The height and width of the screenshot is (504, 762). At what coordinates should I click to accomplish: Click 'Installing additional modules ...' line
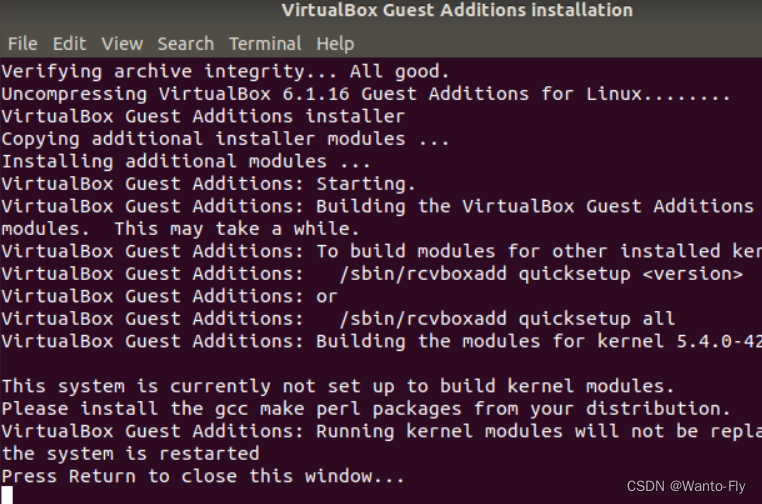pos(186,161)
